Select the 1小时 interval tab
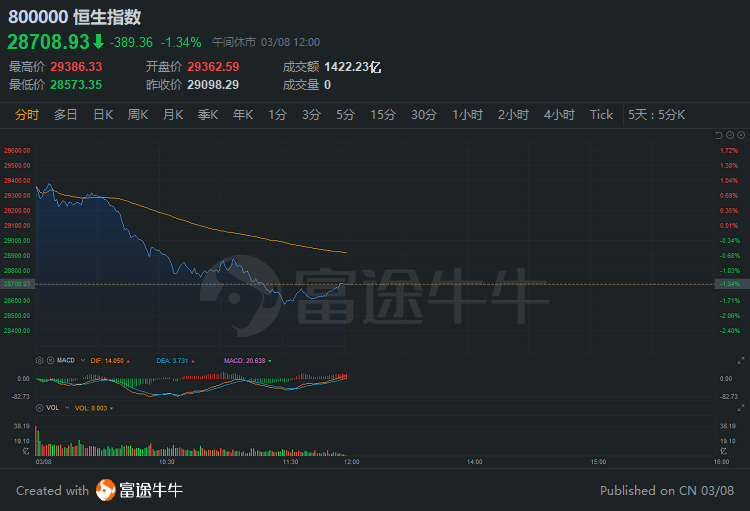Image resolution: width=750 pixels, height=511 pixels. click(x=467, y=115)
